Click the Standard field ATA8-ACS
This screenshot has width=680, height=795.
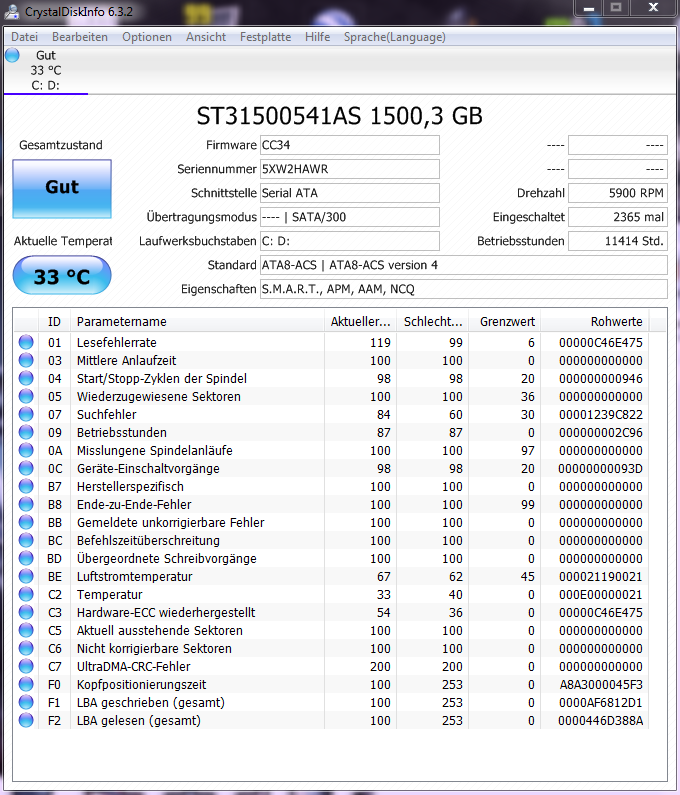[x=463, y=265]
